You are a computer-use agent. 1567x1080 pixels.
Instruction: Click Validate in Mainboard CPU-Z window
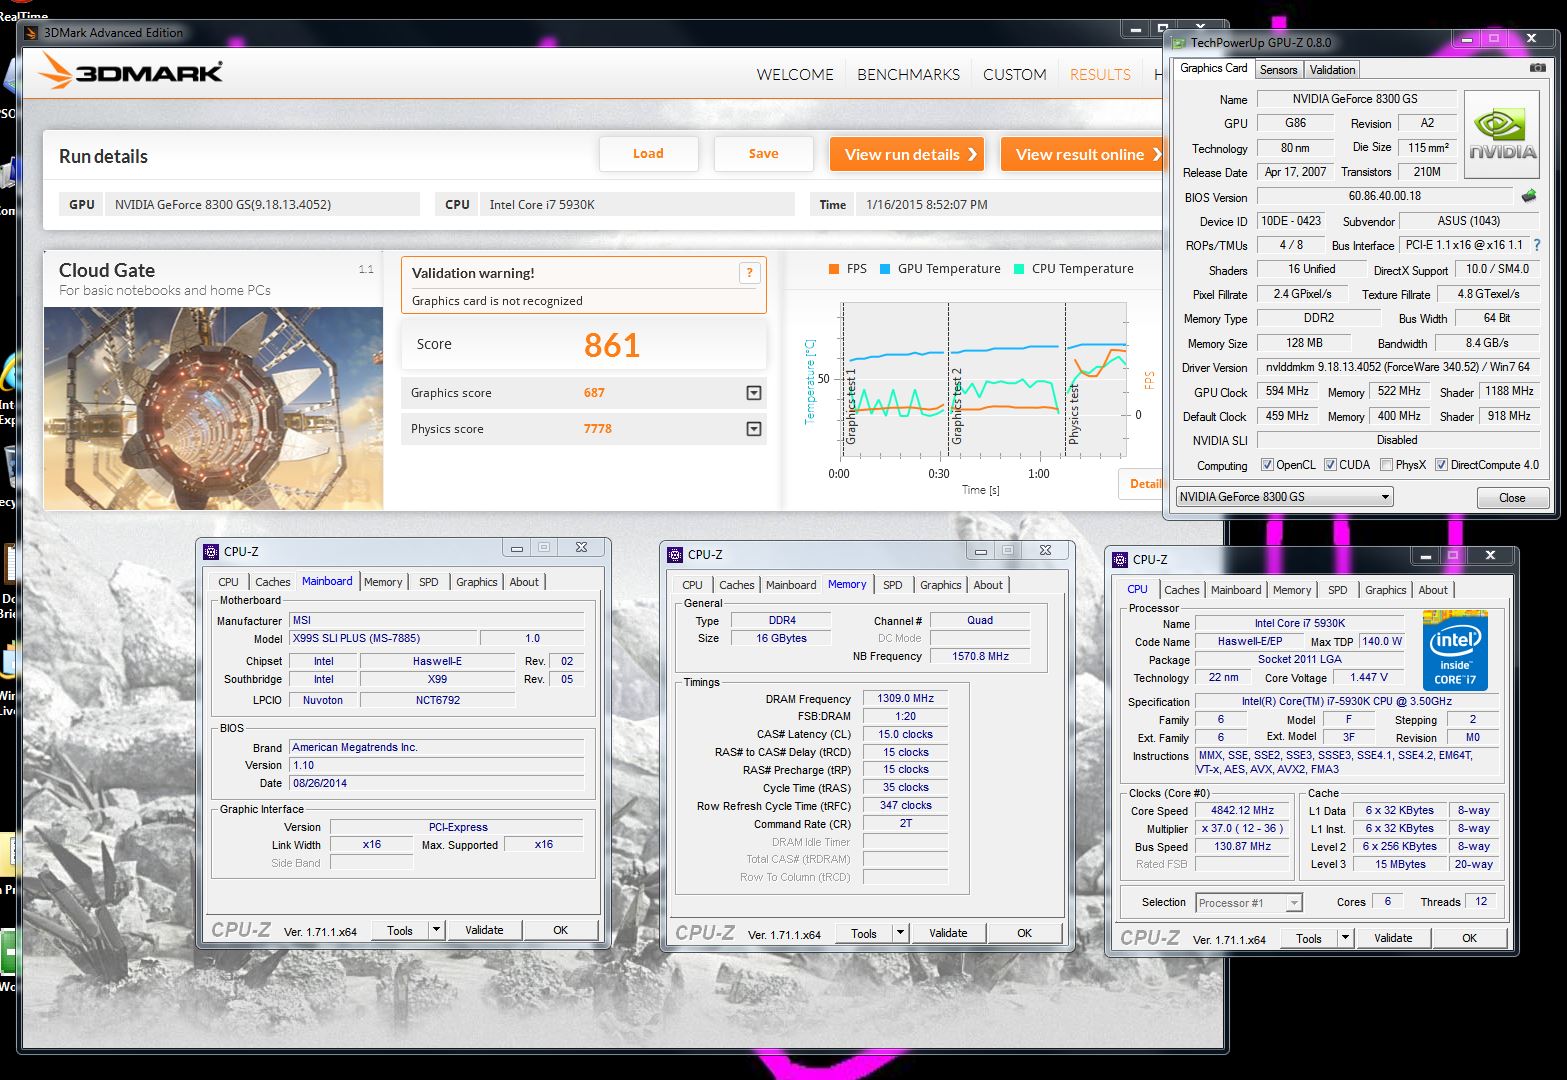tap(484, 930)
